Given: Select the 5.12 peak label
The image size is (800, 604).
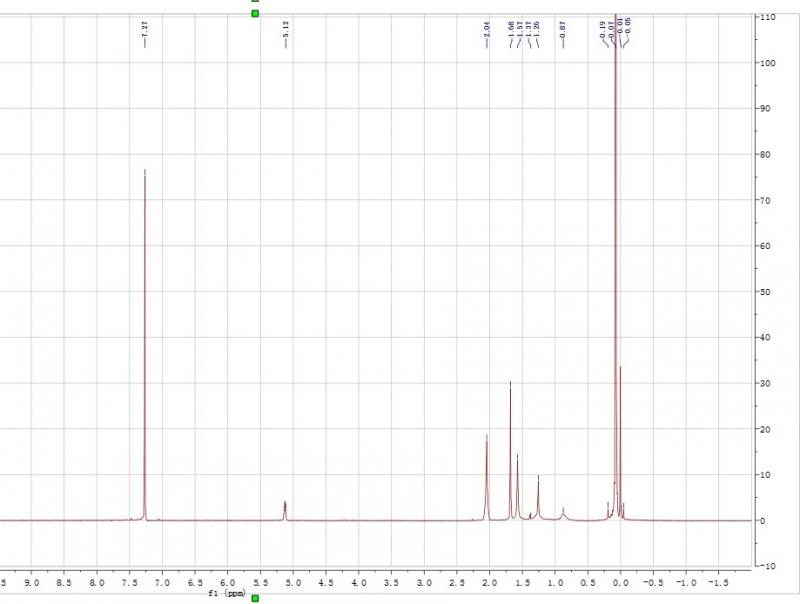Looking at the screenshot, I should click(286, 29).
